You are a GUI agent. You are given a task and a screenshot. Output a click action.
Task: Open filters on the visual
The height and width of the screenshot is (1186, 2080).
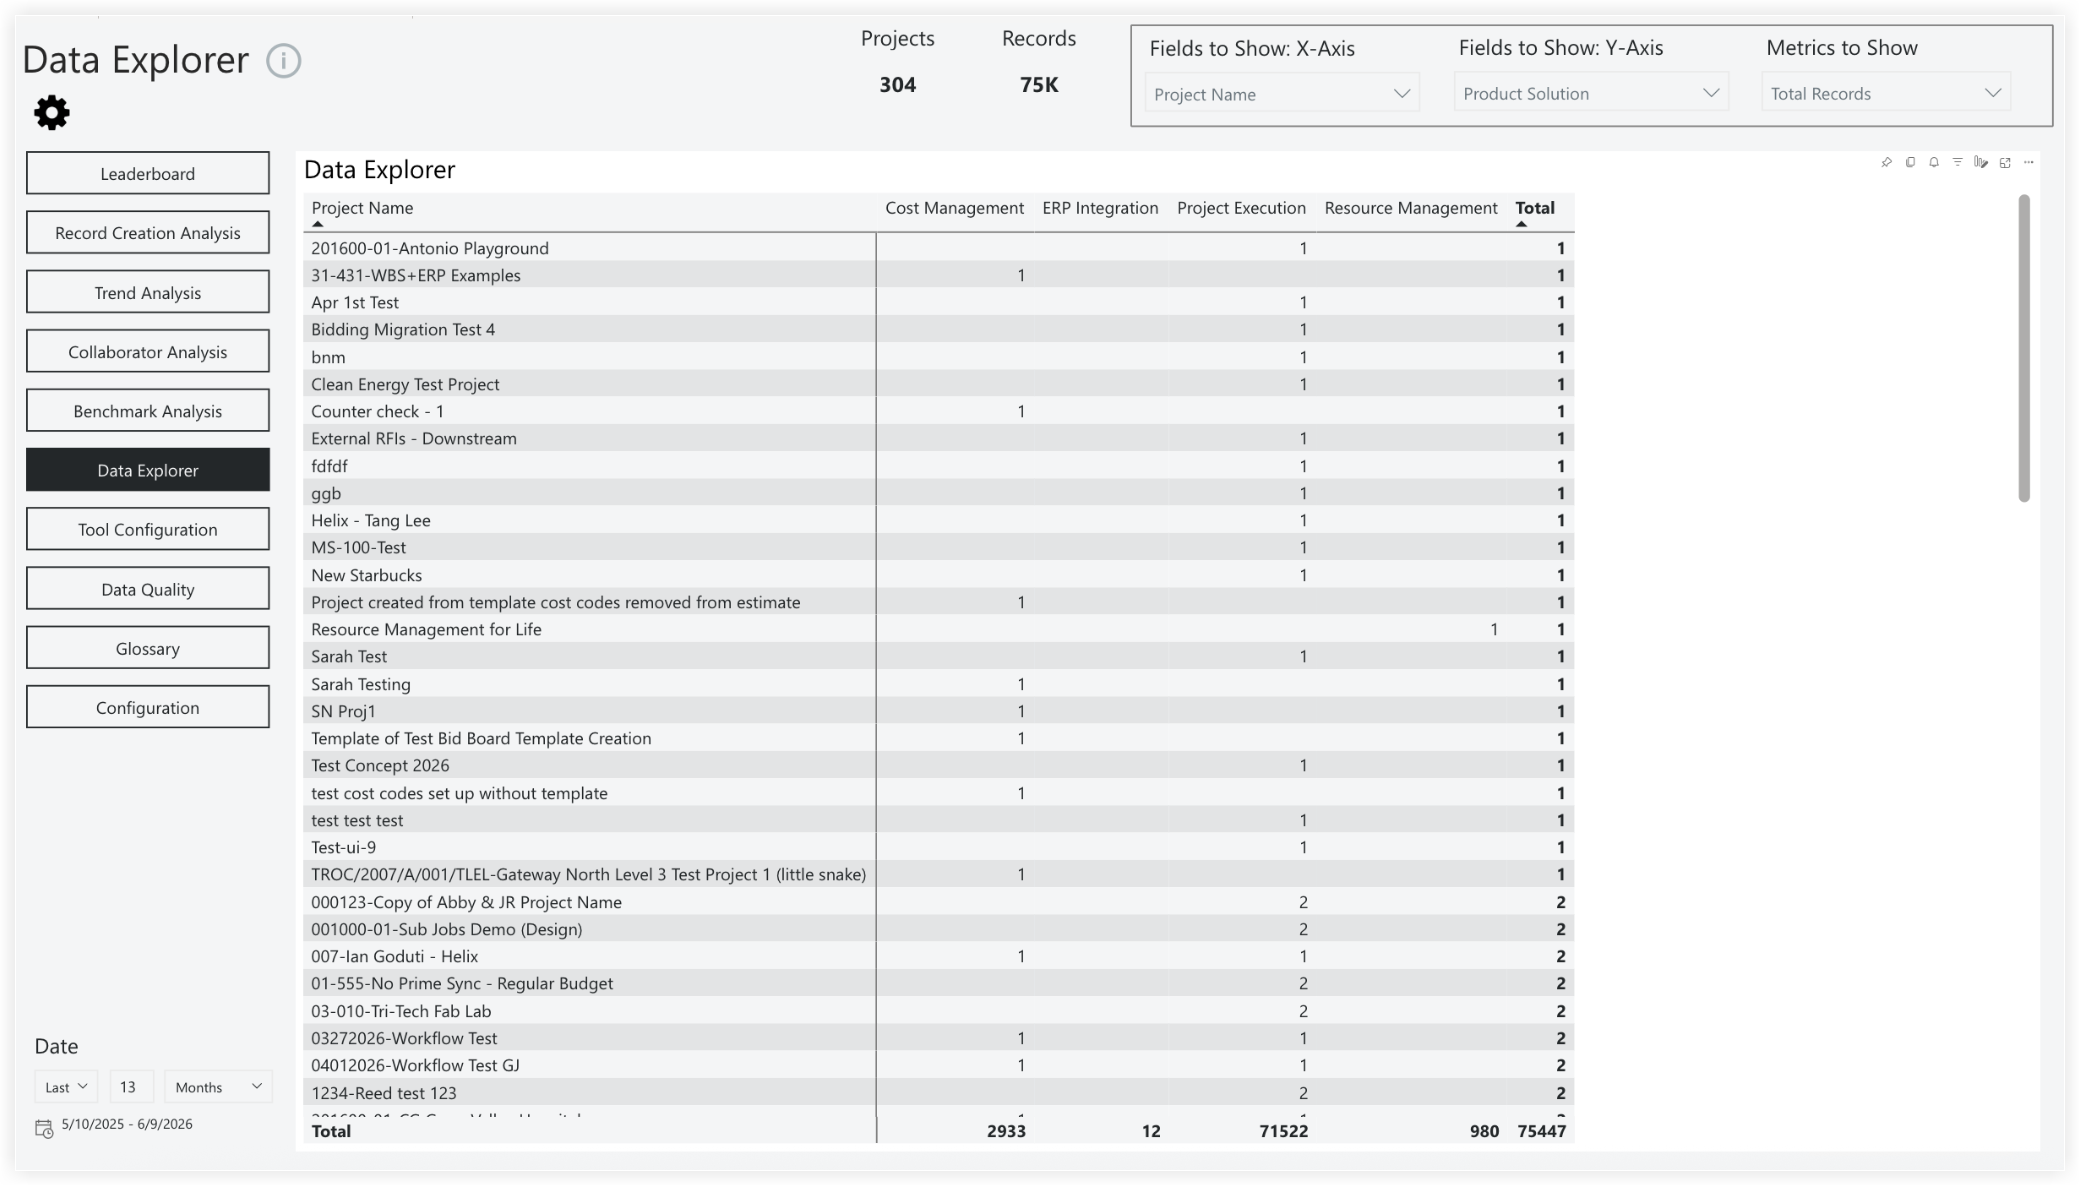tap(1957, 162)
